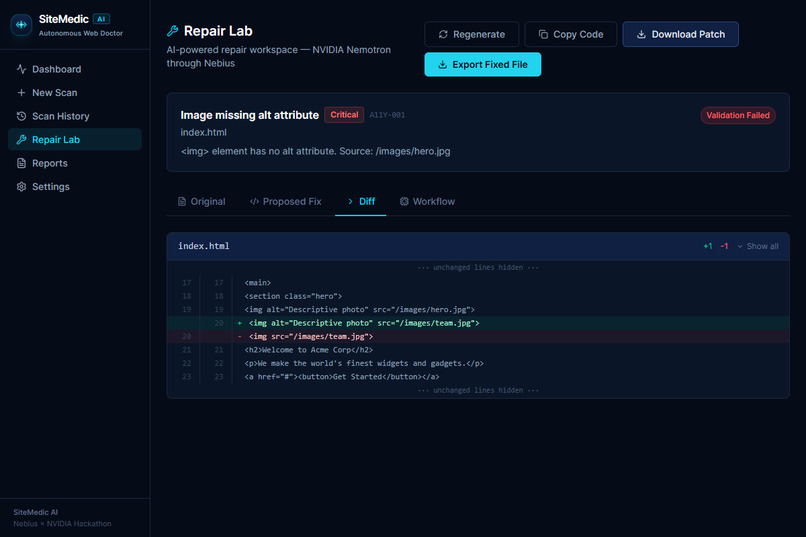The width and height of the screenshot is (806, 537).
Task: Click the Scan History clock icon
Action: 21,116
